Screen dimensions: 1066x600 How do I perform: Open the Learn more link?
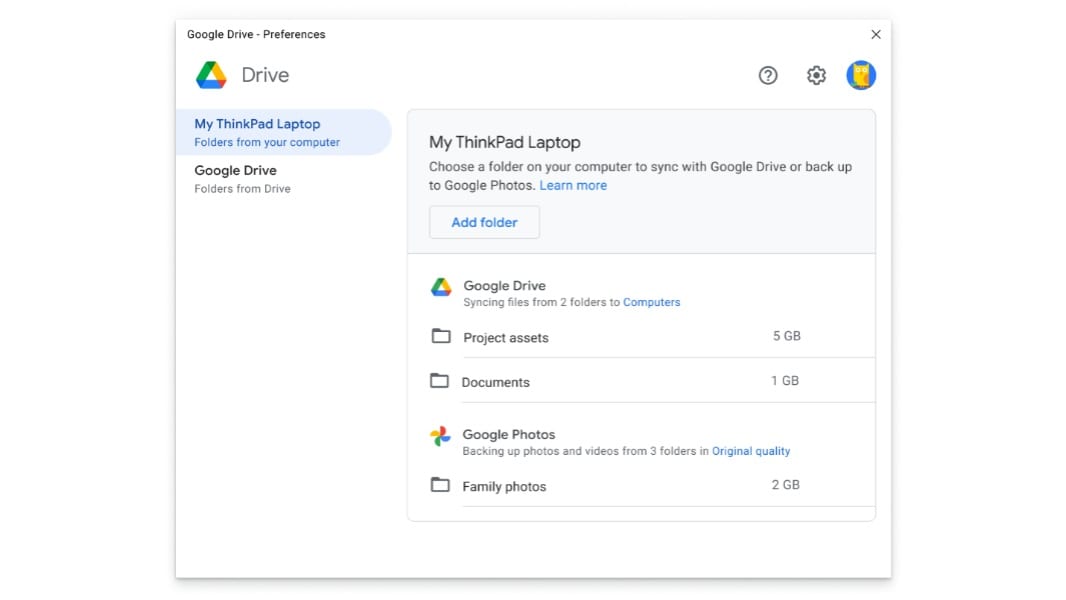[x=573, y=185]
